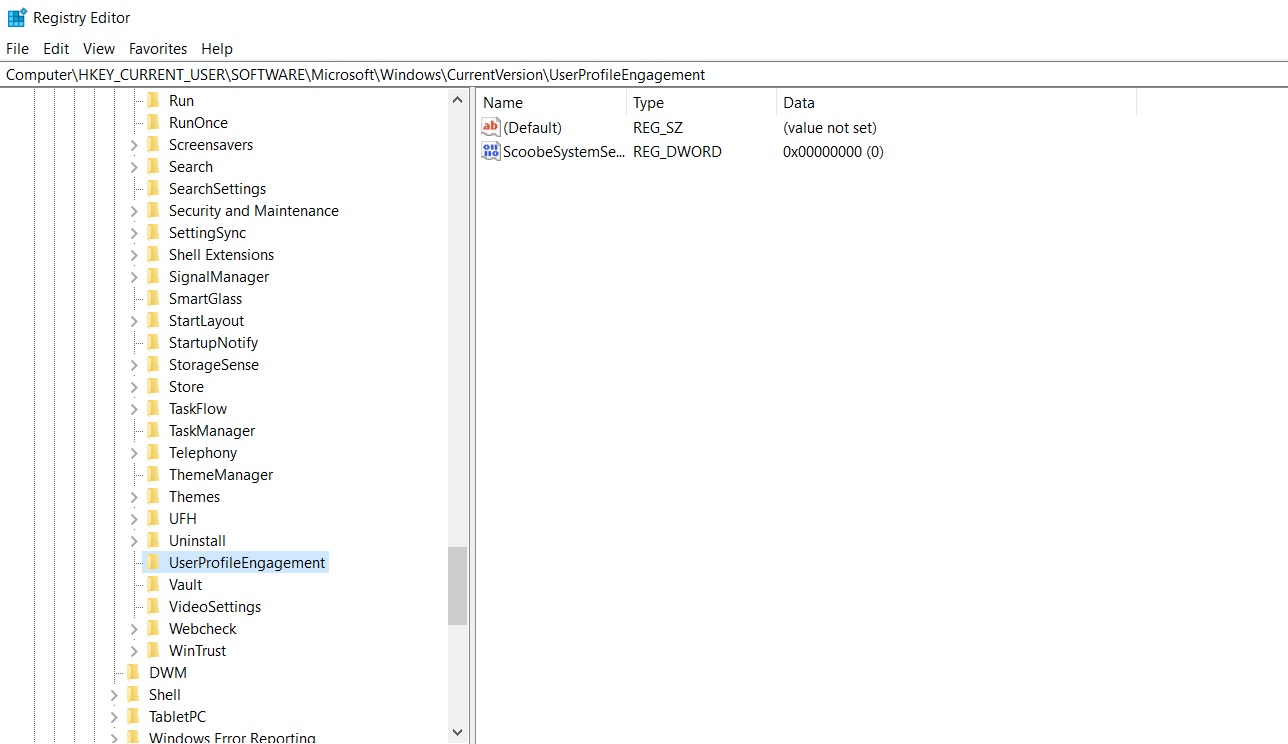The height and width of the screenshot is (744, 1288).
Task: Expand the Webcheck key
Action: tap(134, 629)
